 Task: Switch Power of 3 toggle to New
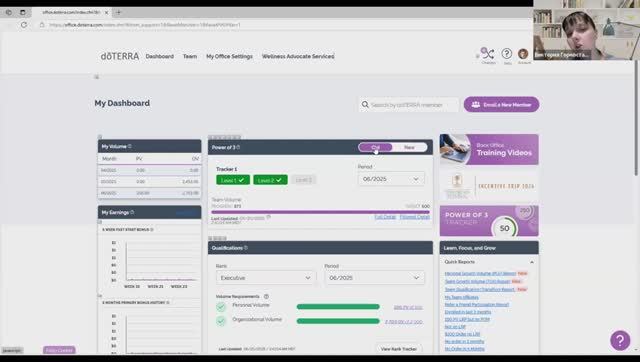pos(409,147)
